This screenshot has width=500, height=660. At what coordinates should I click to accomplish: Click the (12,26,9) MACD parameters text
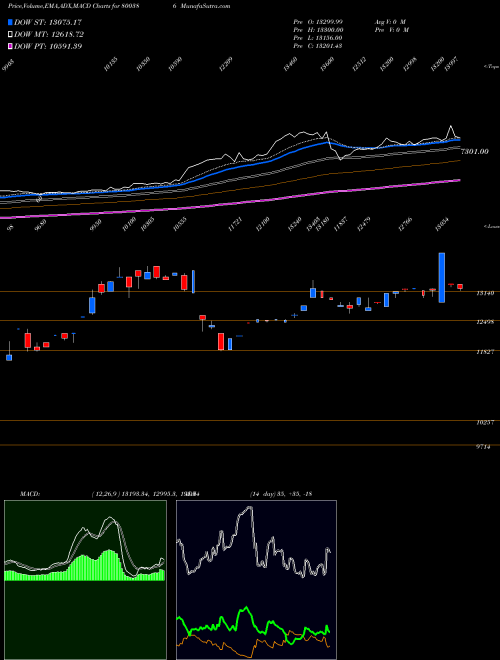click(106, 494)
